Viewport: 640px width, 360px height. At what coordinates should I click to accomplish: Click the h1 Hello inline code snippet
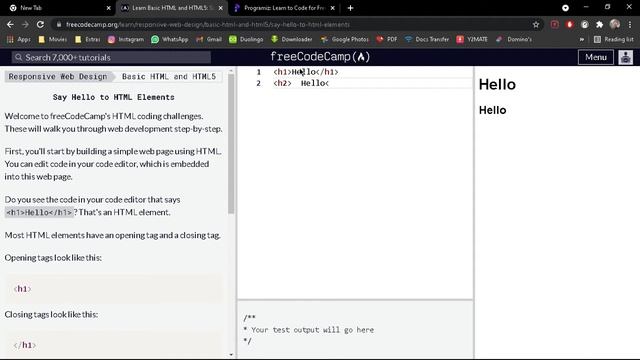(x=39, y=212)
